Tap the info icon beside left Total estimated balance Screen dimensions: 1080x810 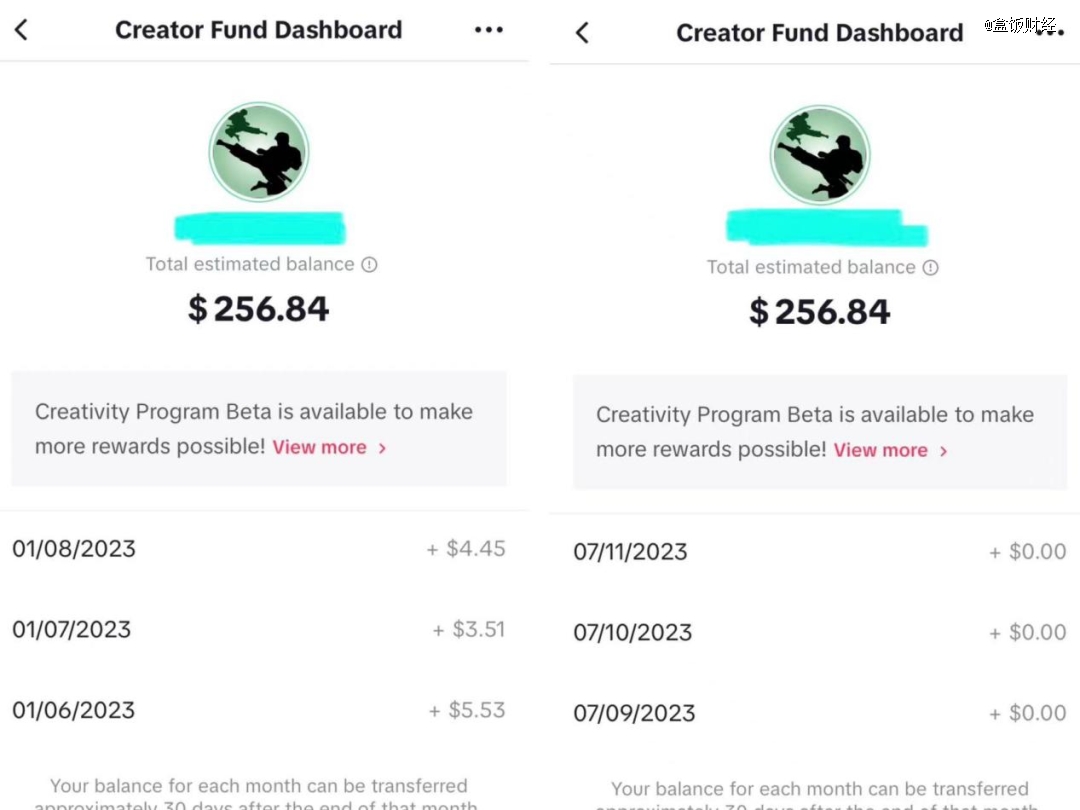[x=369, y=264]
